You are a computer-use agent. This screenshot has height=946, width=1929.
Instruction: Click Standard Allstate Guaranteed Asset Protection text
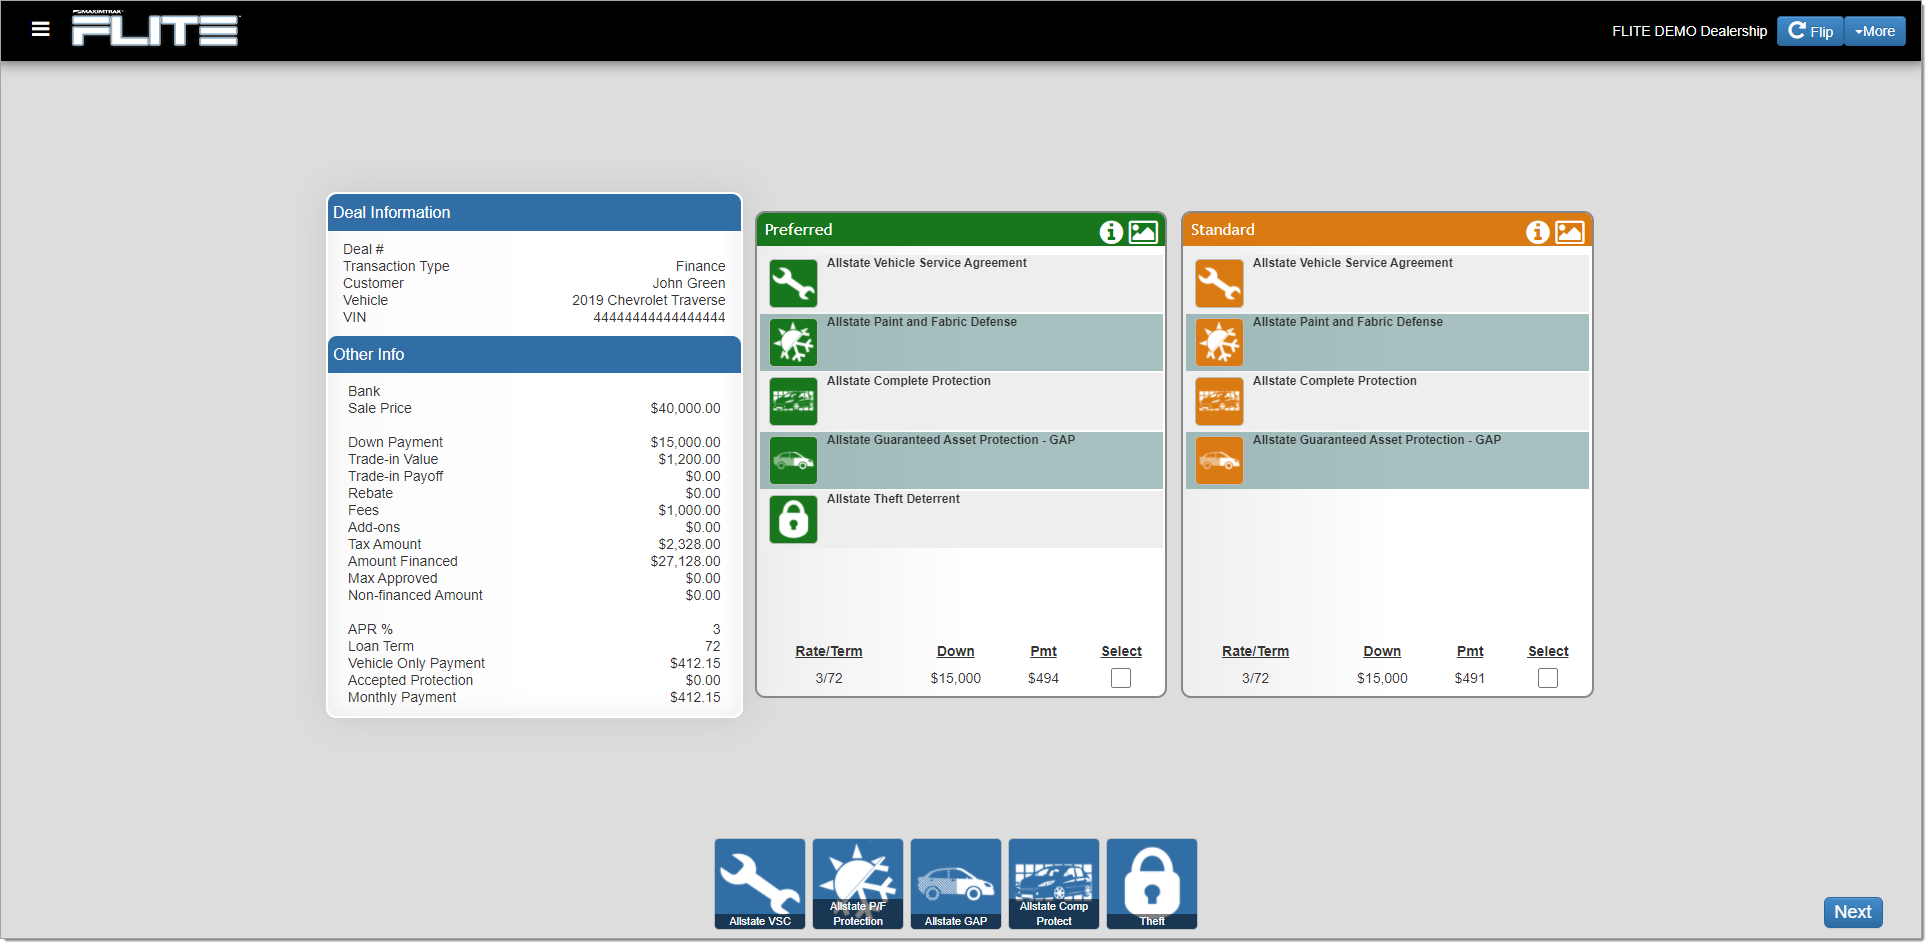pos(1377,440)
